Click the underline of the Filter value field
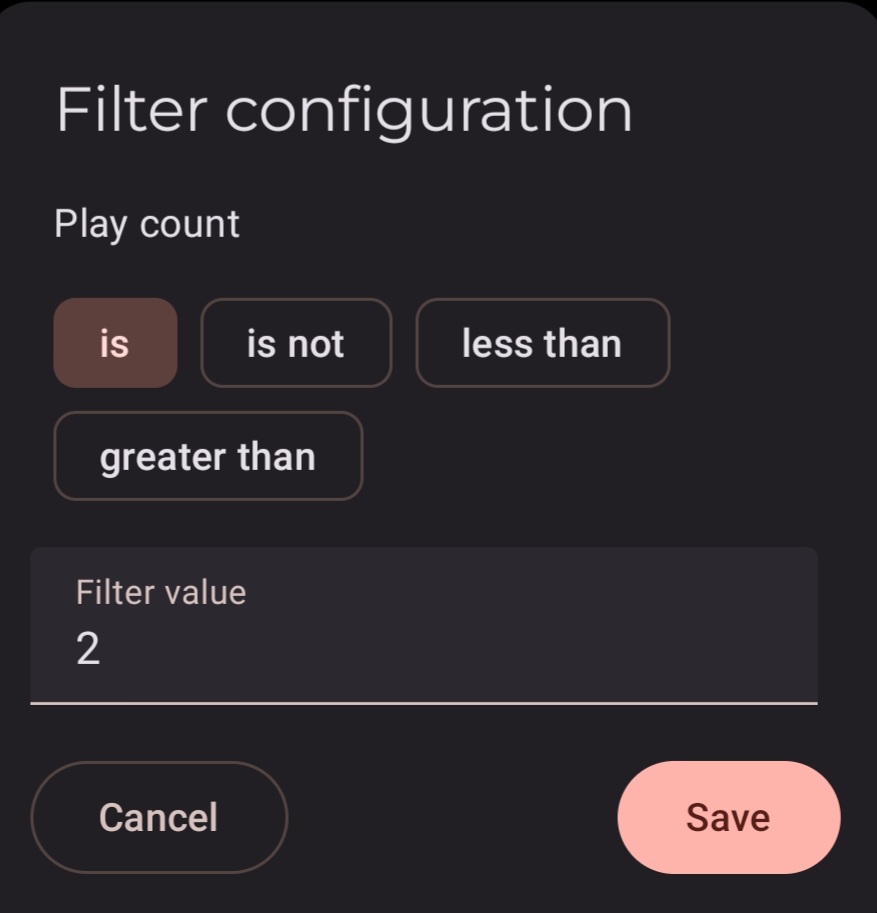The height and width of the screenshot is (913, 877). coord(424,703)
